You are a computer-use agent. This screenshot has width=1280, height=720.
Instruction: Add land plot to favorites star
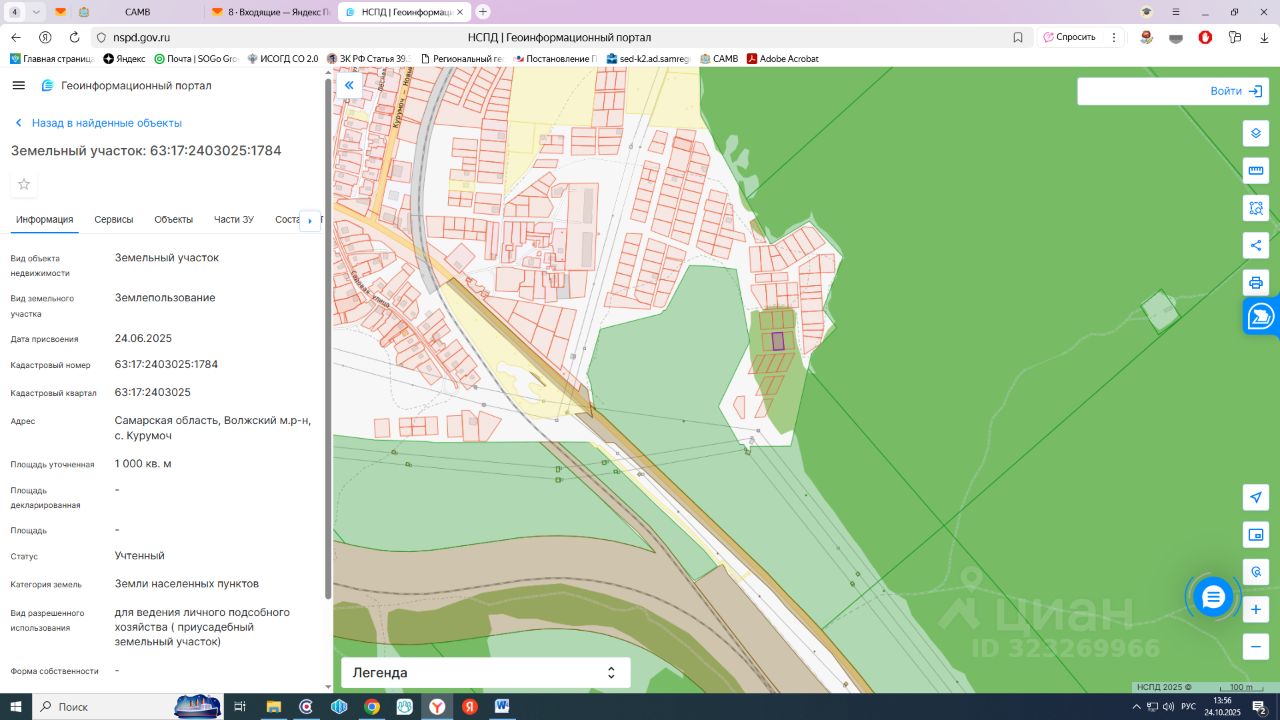click(24, 184)
